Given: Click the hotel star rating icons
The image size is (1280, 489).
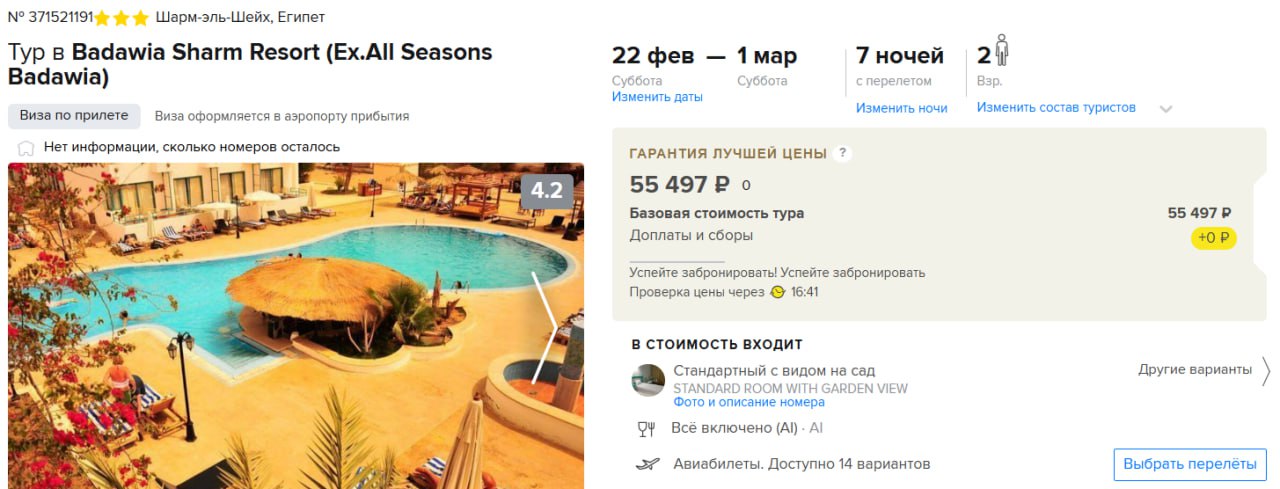Looking at the screenshot, I should click(x=122, y=18).
